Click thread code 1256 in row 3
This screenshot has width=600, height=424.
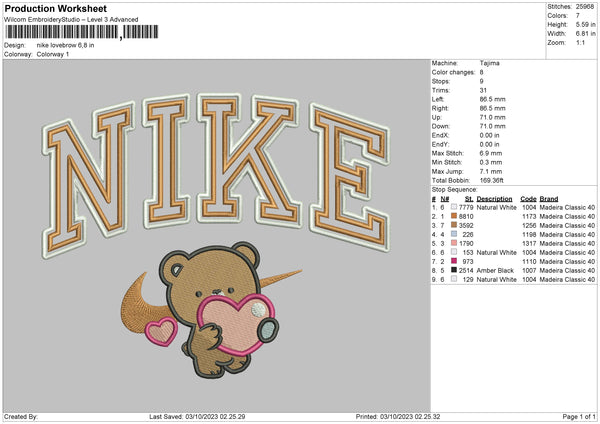point(529,225)
